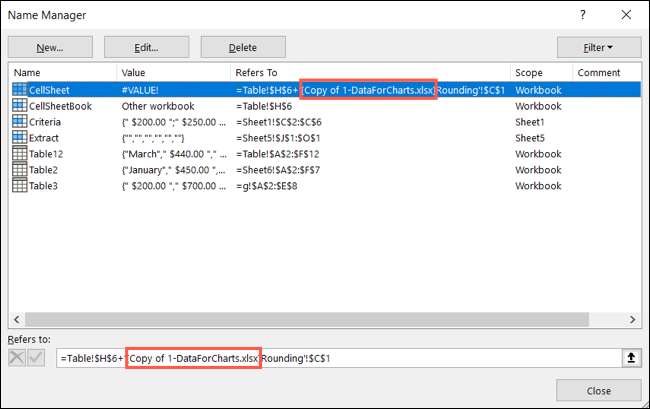Click Workbook scope in the Table12 row
The width and height of the screenshot is (650, 409).
coord(538,154)
